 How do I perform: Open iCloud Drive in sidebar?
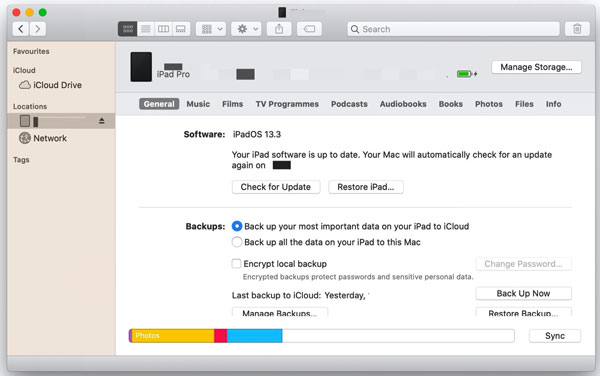click(x=51, y=85)
